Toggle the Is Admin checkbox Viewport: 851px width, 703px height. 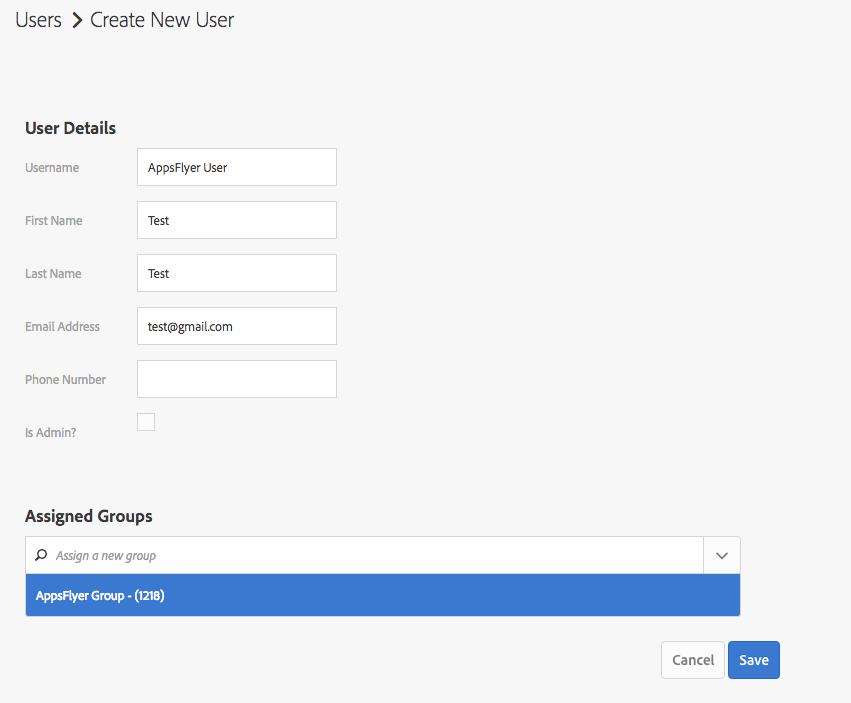pyautogui.click(x=146, y=422)
